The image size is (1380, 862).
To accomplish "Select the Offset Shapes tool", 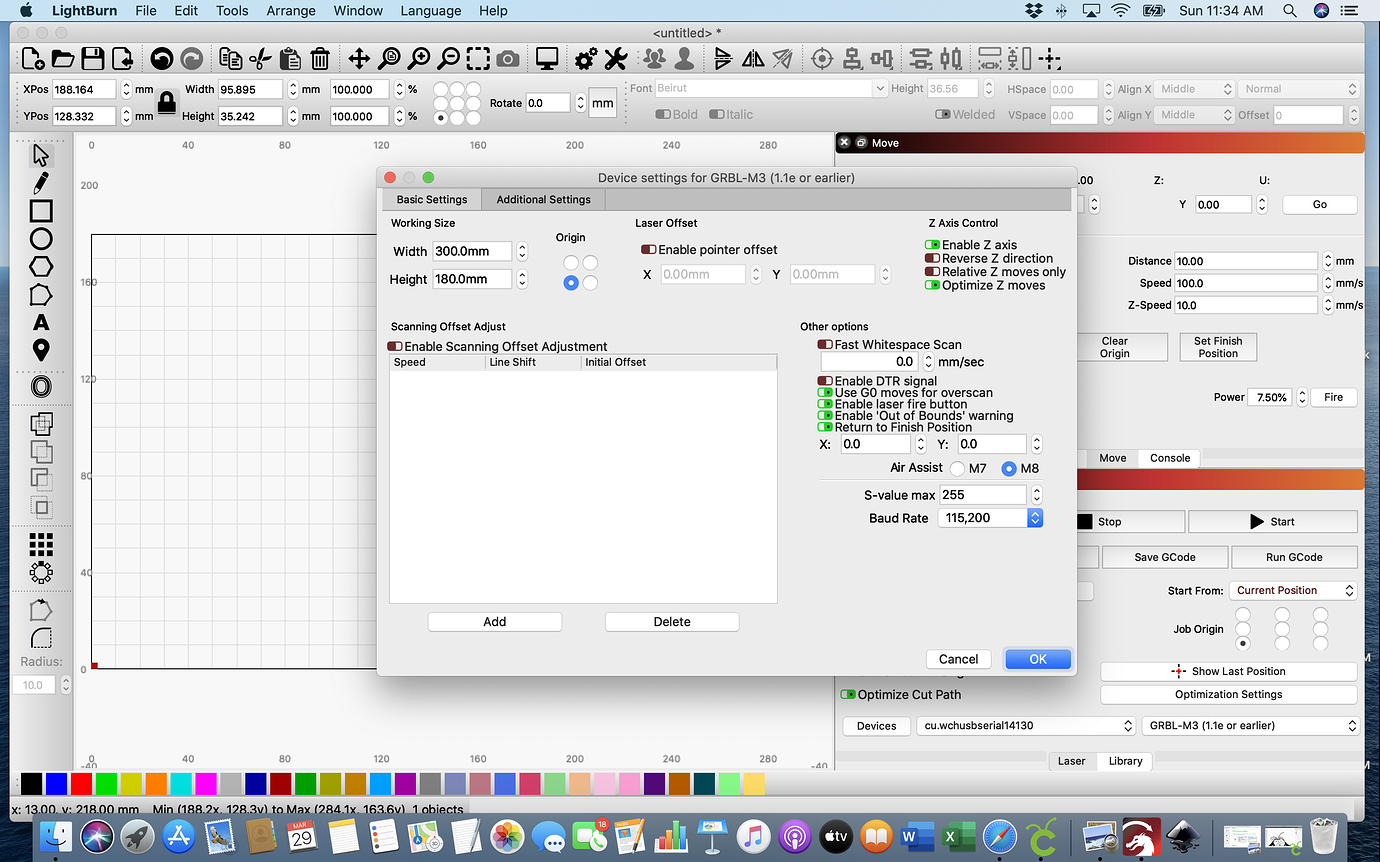I will pyautogui.click(x=41, y=386).
